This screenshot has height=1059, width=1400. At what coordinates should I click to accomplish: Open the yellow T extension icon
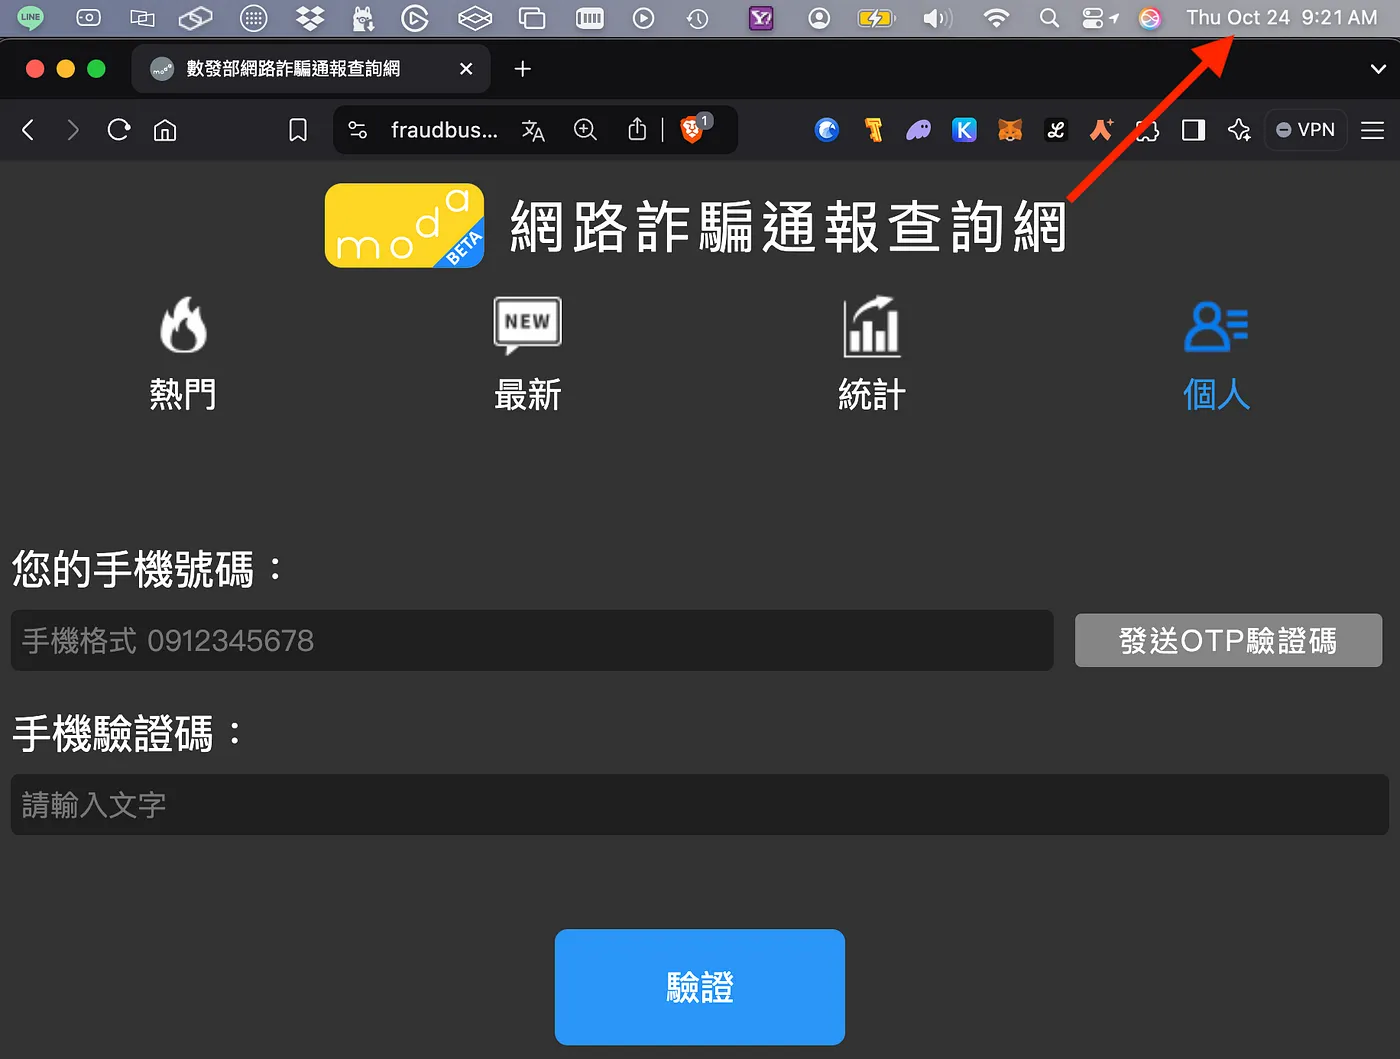[x=873, y=130]
